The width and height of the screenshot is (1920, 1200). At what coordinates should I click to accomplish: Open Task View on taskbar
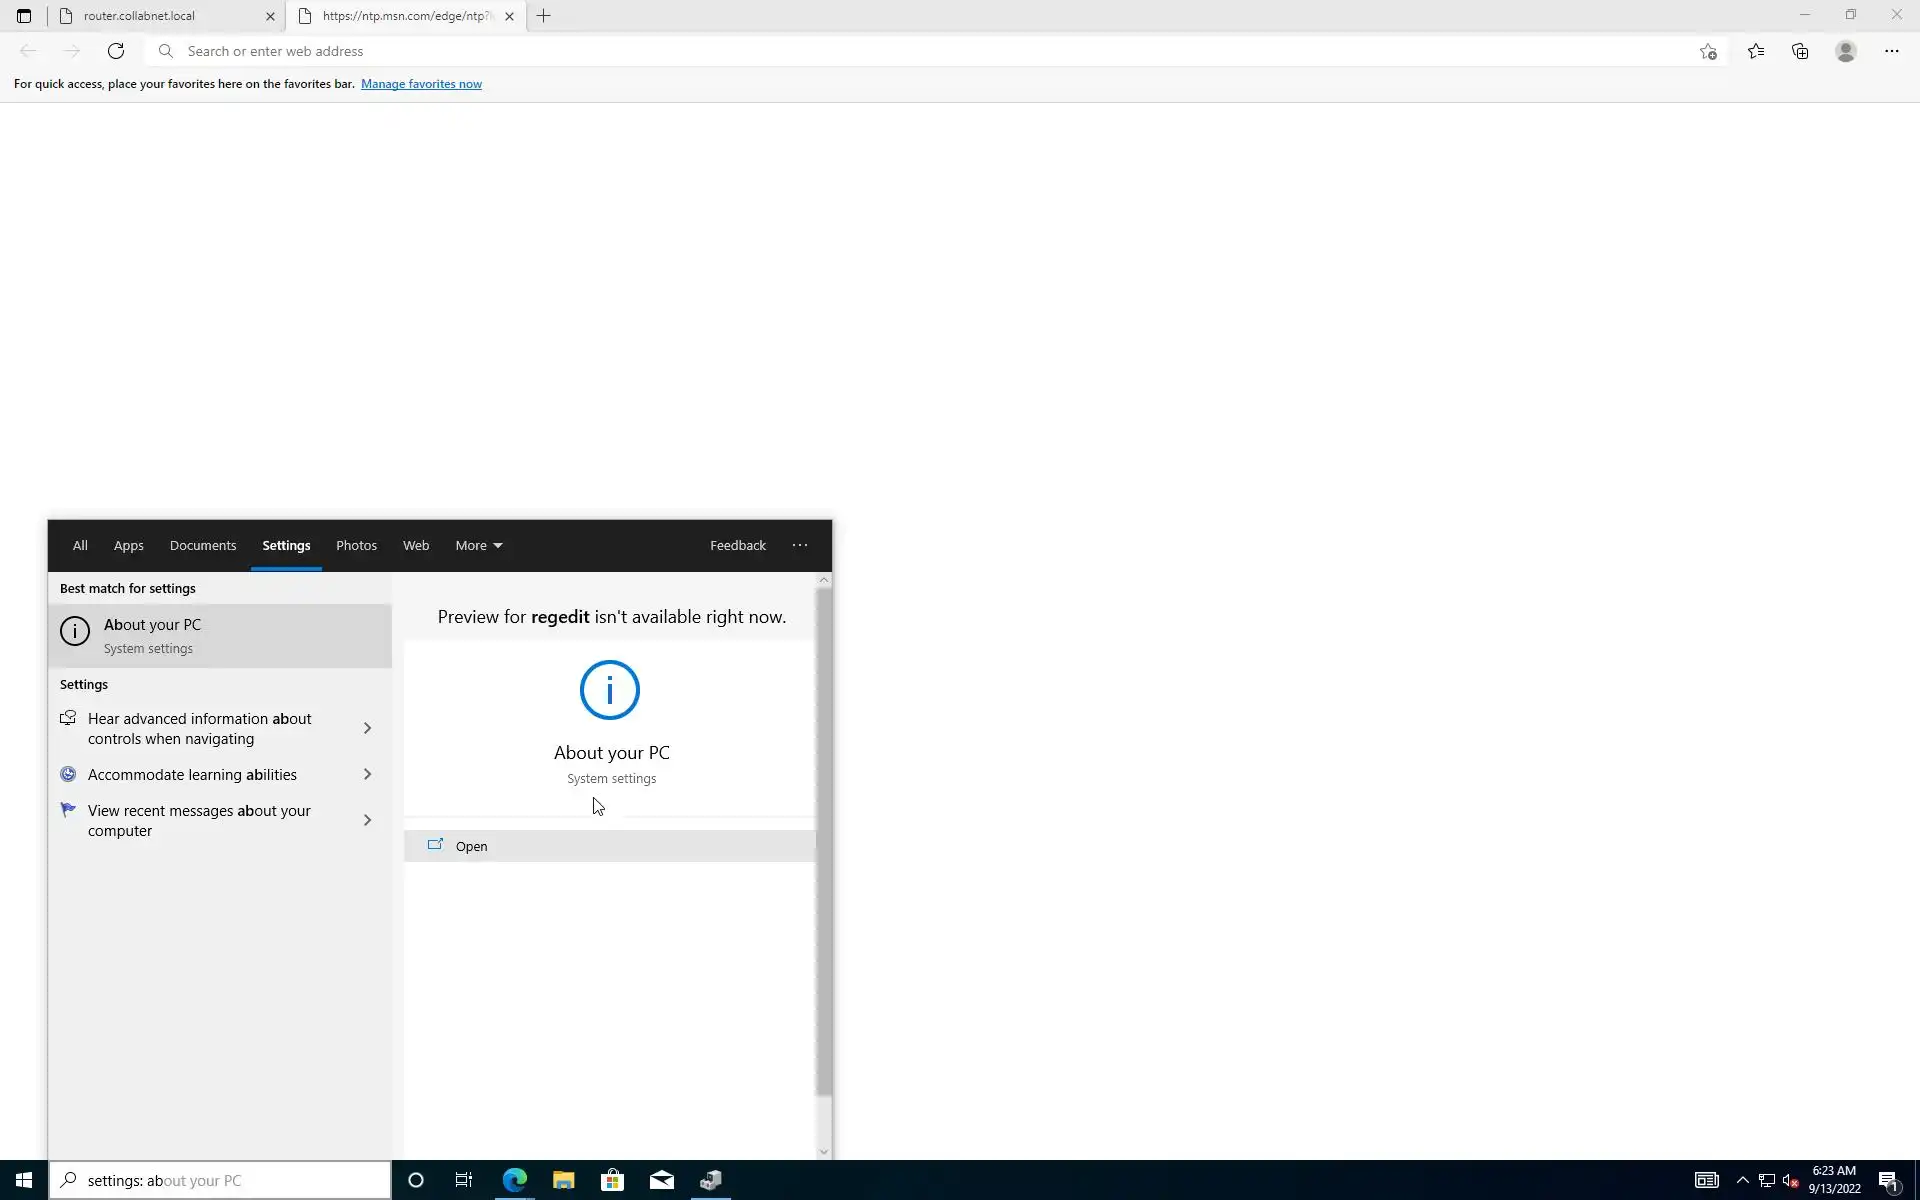464,1180
